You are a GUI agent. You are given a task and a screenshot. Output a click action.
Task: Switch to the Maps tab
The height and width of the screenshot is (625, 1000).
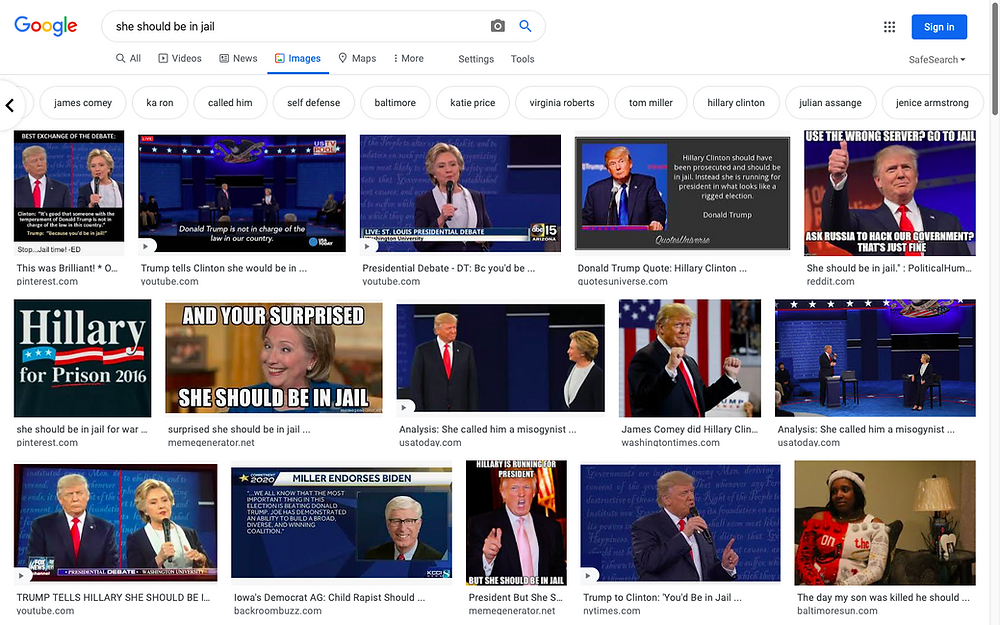pos(357,58)
